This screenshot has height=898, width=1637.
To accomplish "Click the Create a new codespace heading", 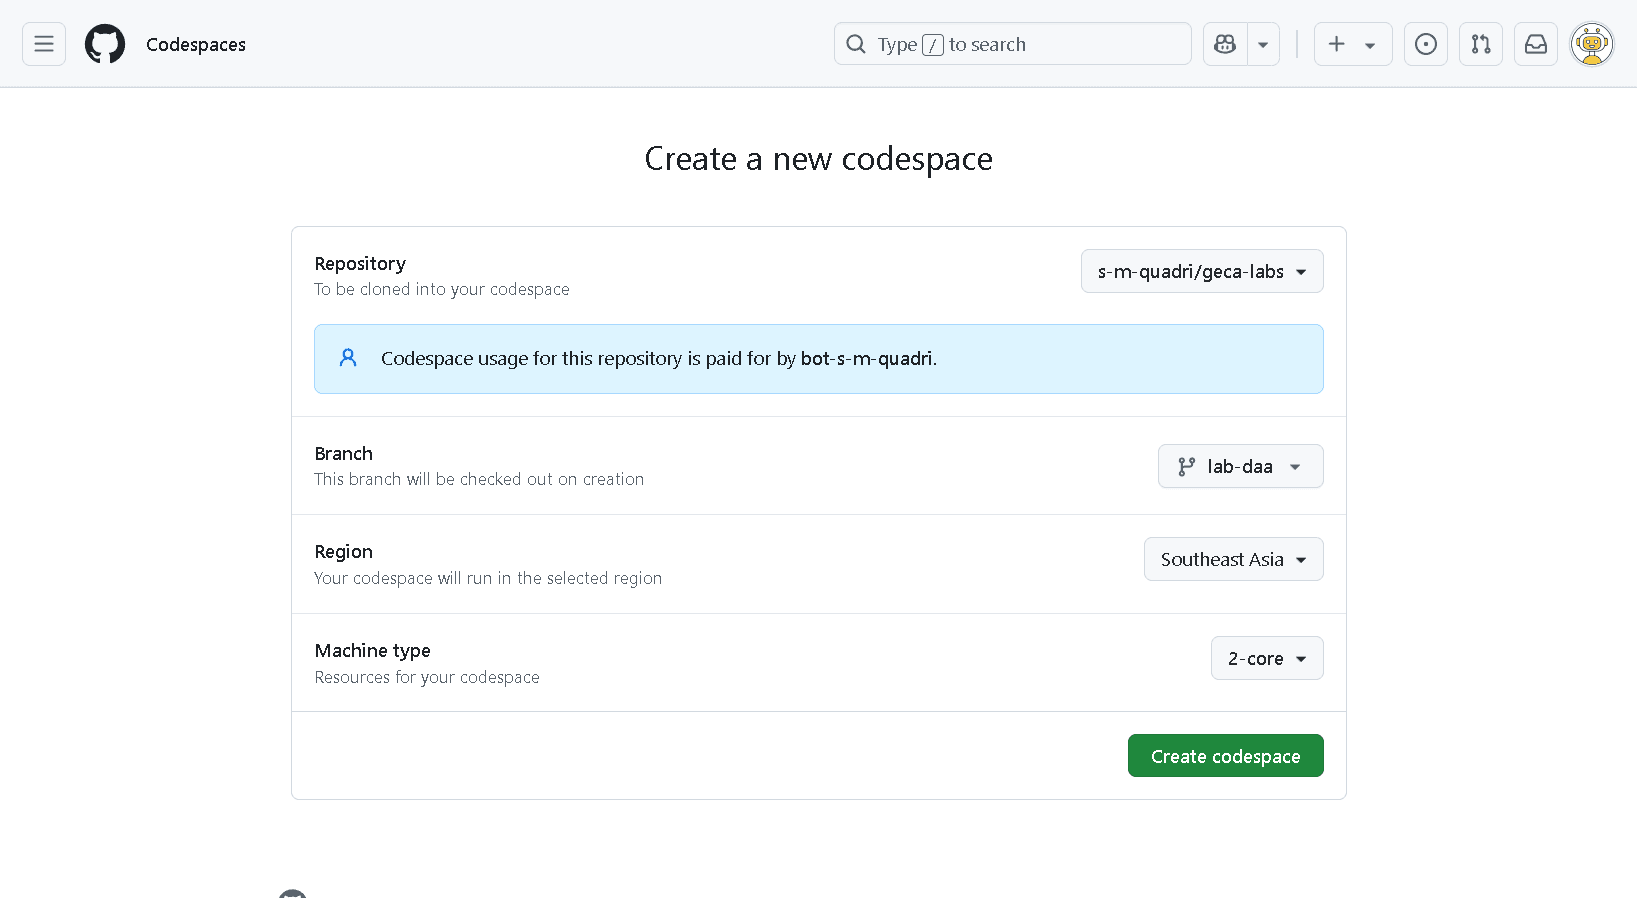I will [819, 158].
